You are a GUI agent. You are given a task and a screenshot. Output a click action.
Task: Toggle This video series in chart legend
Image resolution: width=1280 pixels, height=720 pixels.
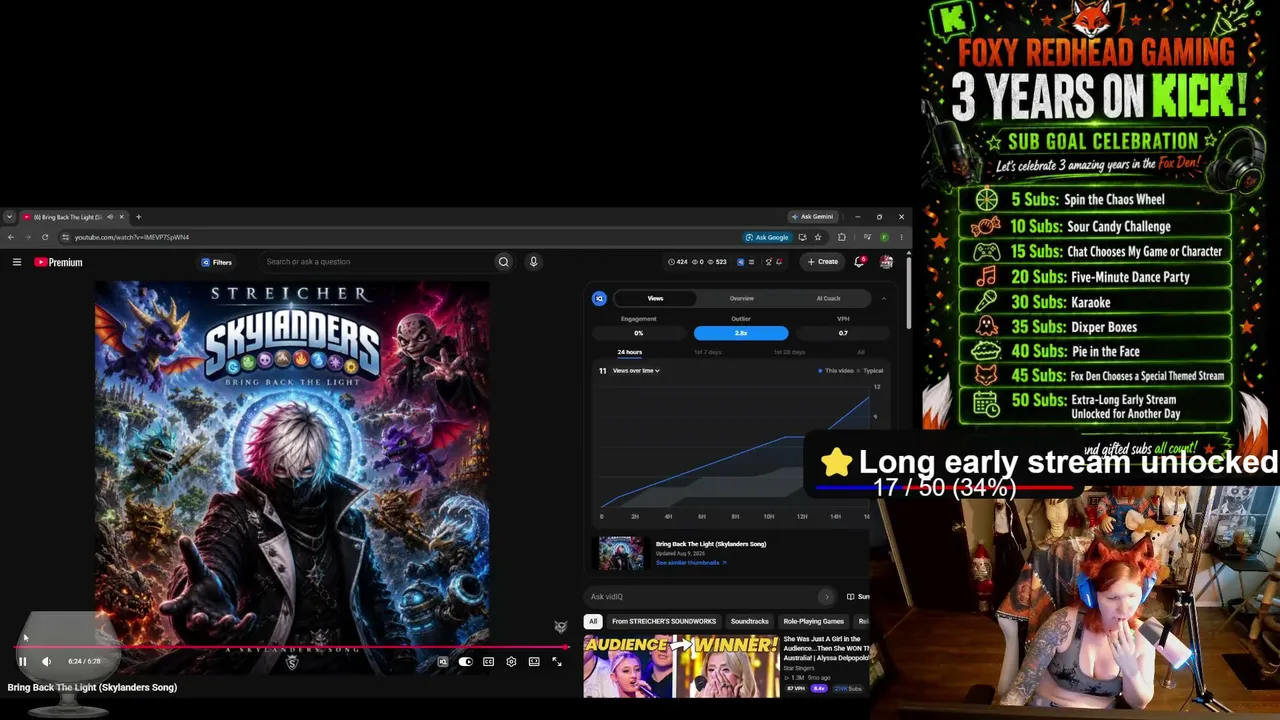837,371
